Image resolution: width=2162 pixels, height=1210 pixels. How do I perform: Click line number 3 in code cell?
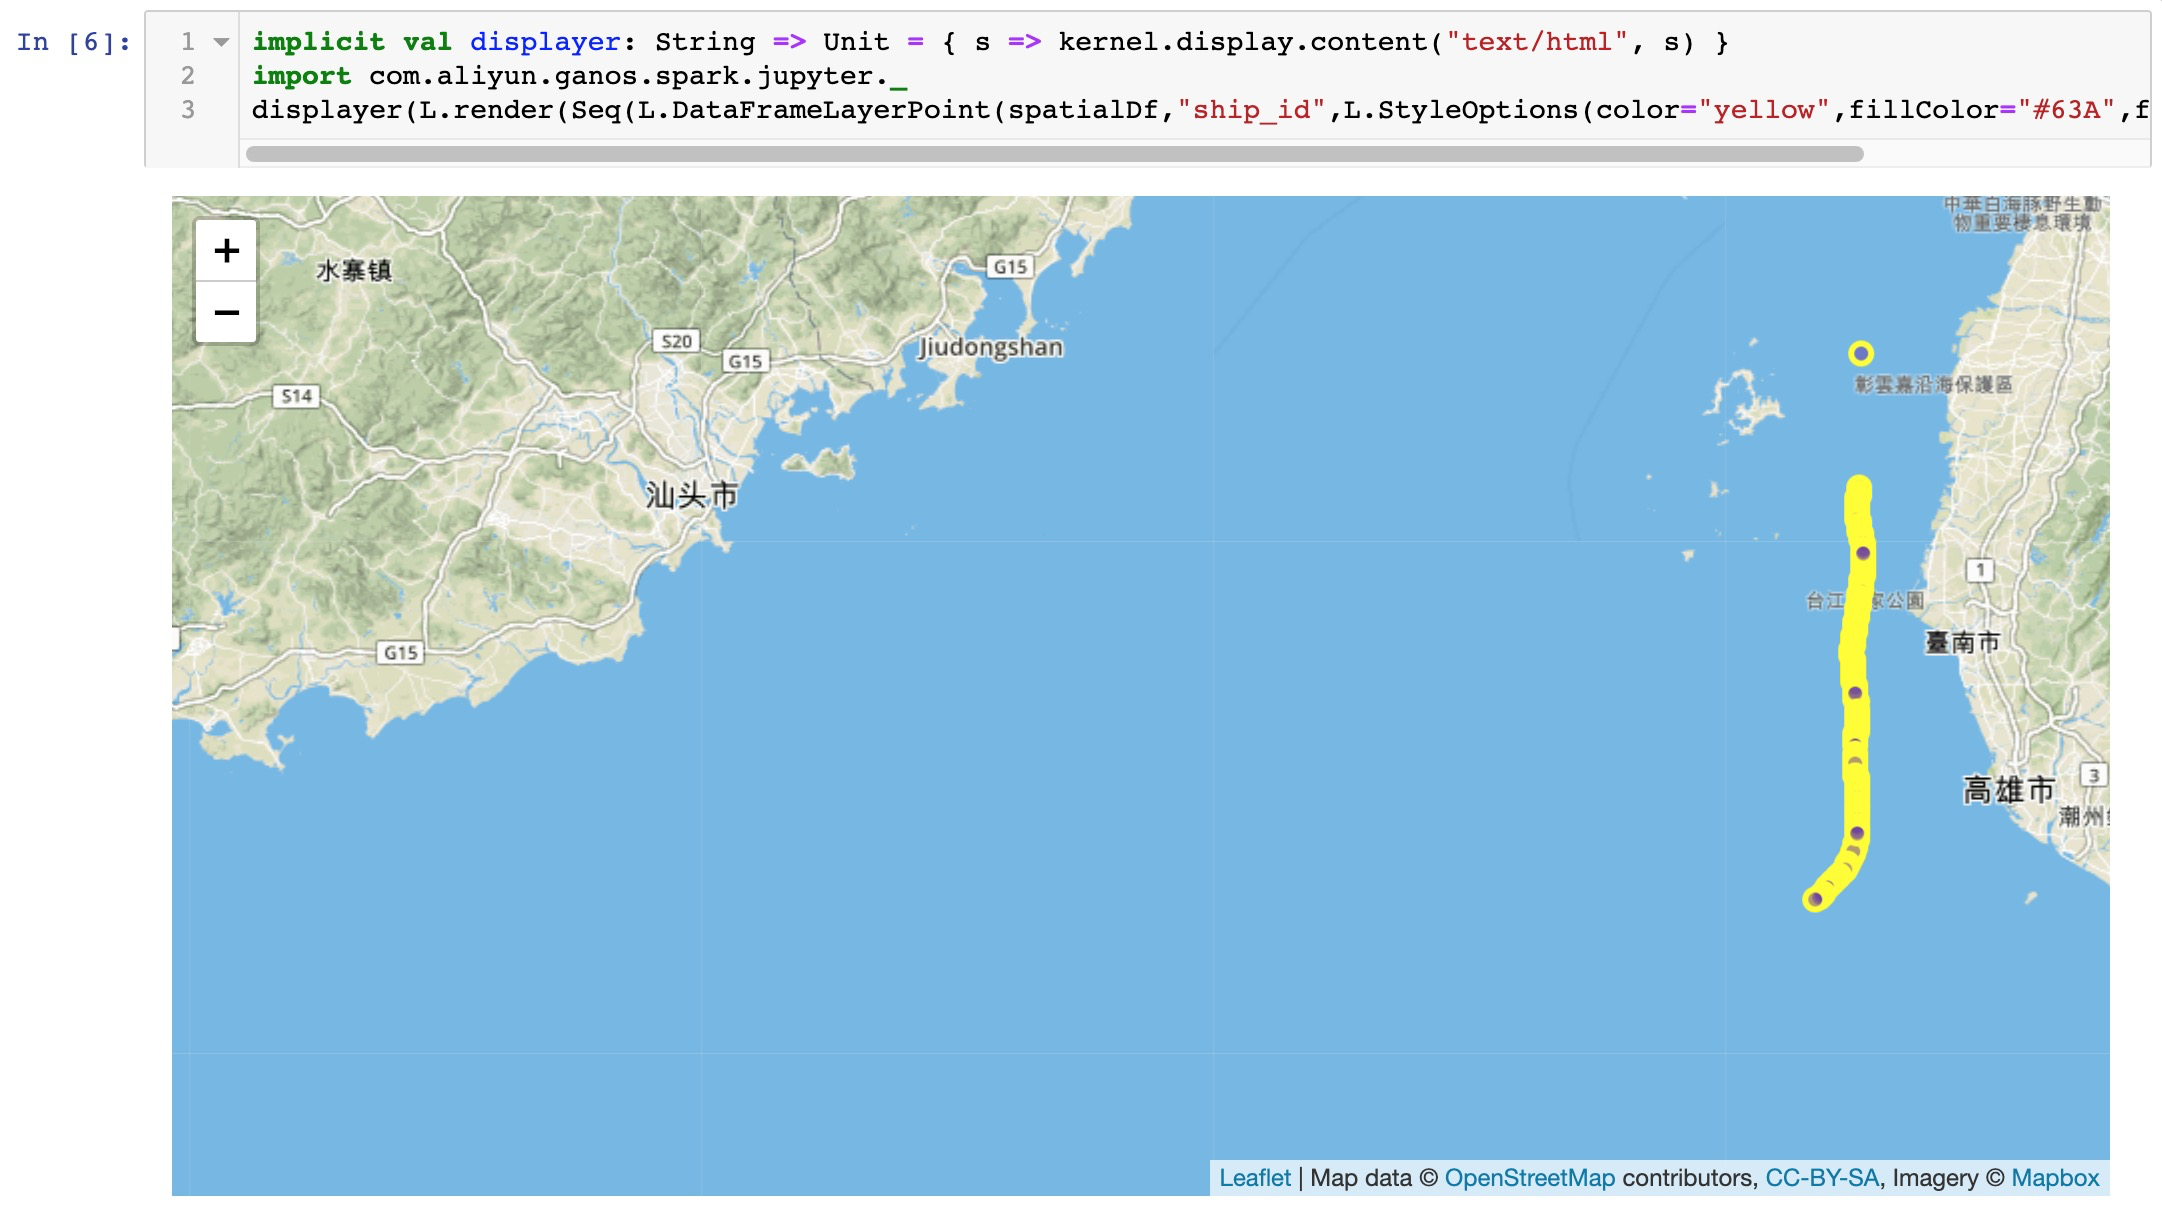[187, 110]
